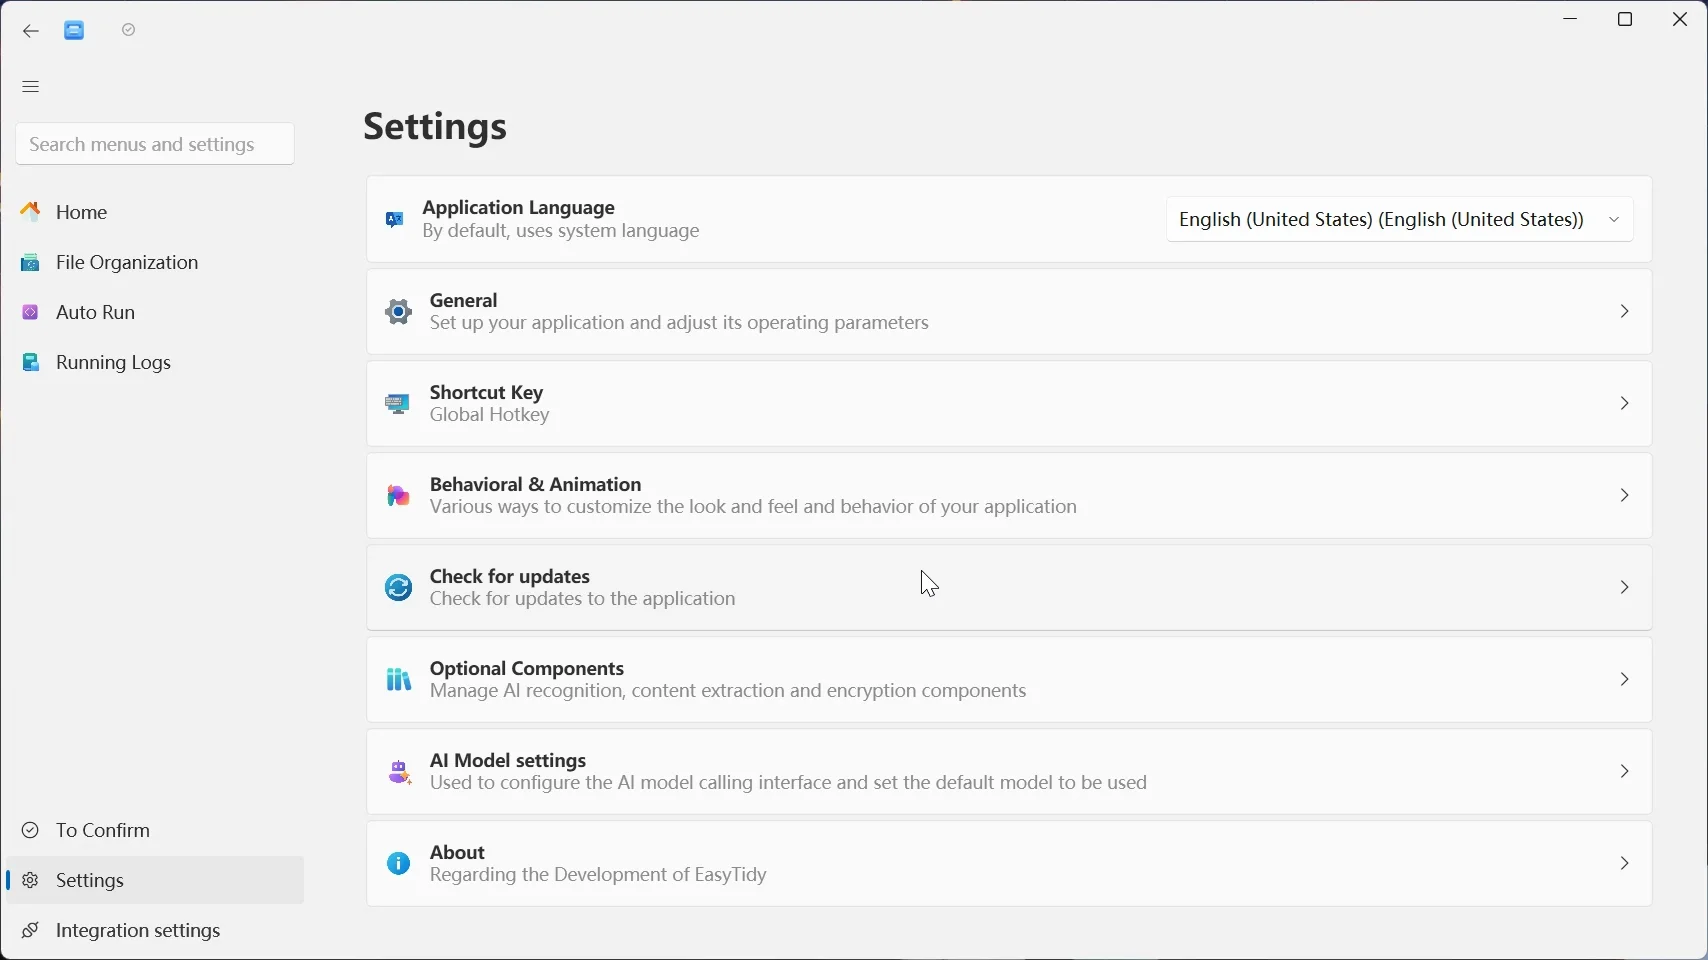Click the AI Model settings robot icon
This screenshot has width=1708, height=960.
(398, 772)
